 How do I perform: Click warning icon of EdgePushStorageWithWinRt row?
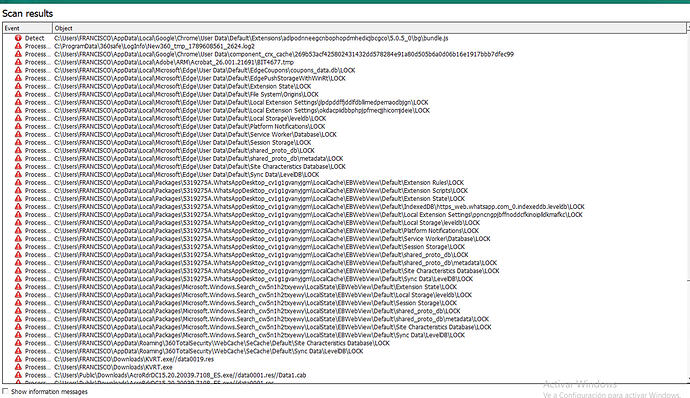(18, 78)
